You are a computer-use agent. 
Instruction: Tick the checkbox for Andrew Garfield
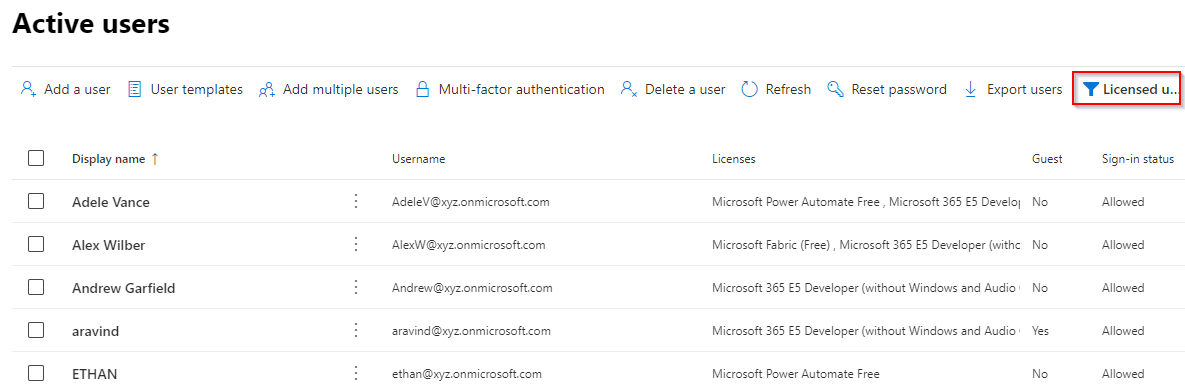[x=36, y=287]
